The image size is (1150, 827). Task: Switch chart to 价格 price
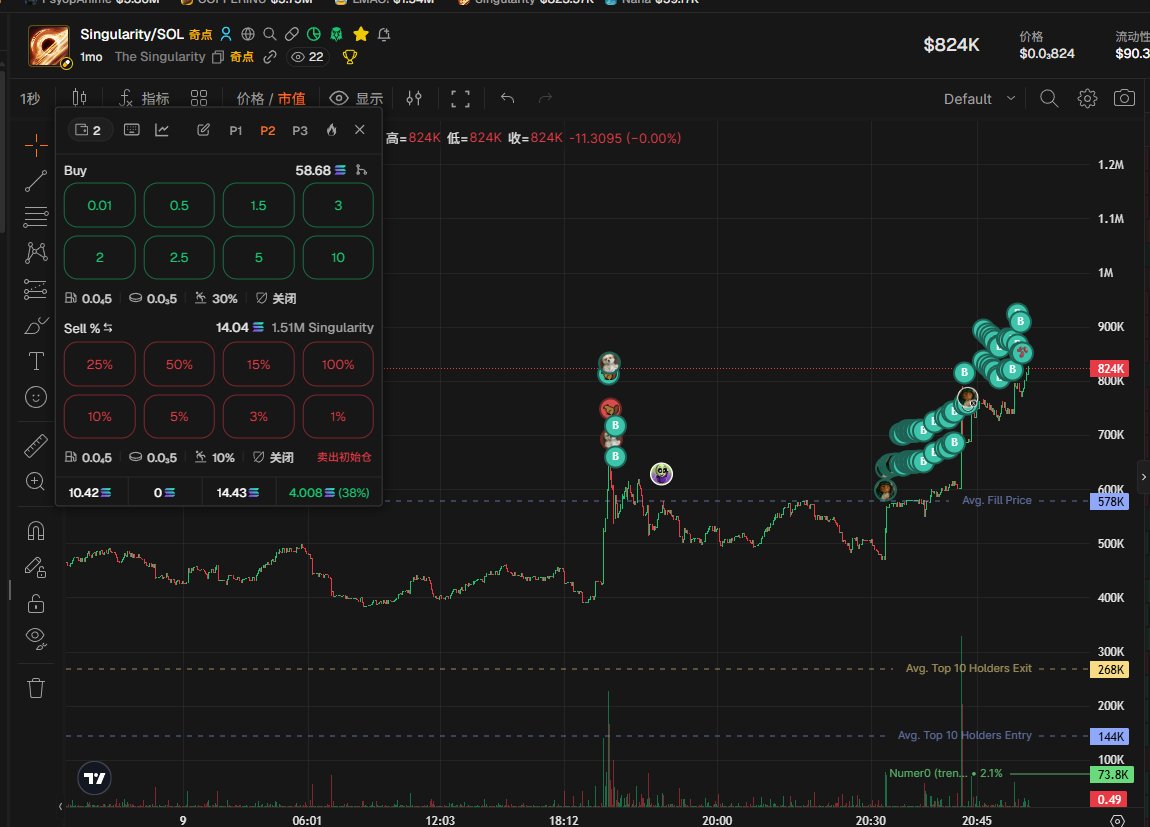[250, 98]
